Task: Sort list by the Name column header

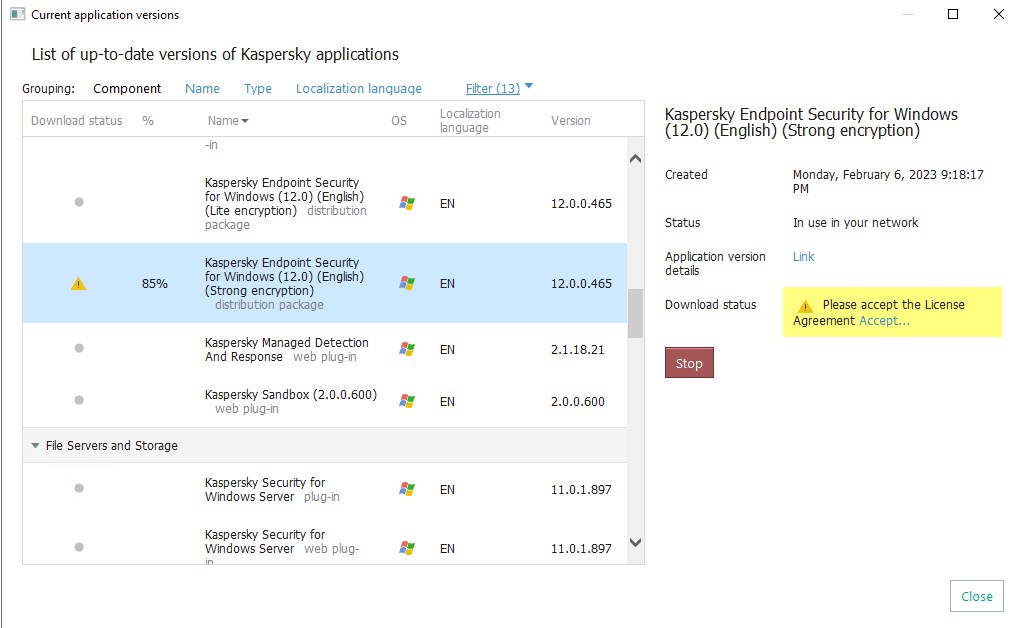Action: (227, 121)
